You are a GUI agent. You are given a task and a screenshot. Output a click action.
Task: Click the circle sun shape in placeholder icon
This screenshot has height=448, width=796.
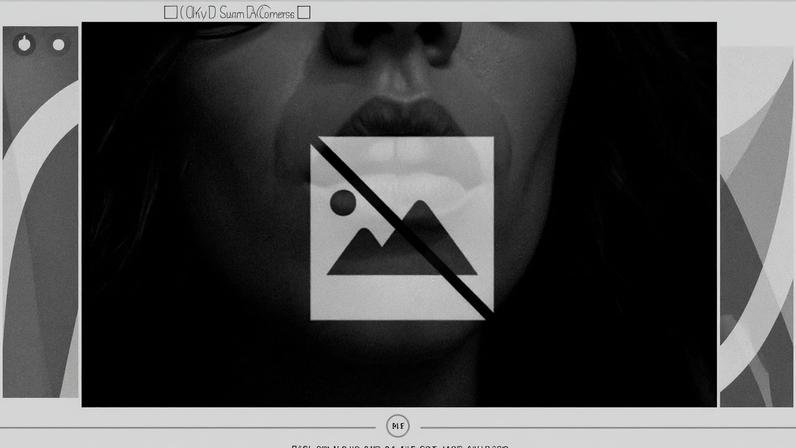coord(342,202)
